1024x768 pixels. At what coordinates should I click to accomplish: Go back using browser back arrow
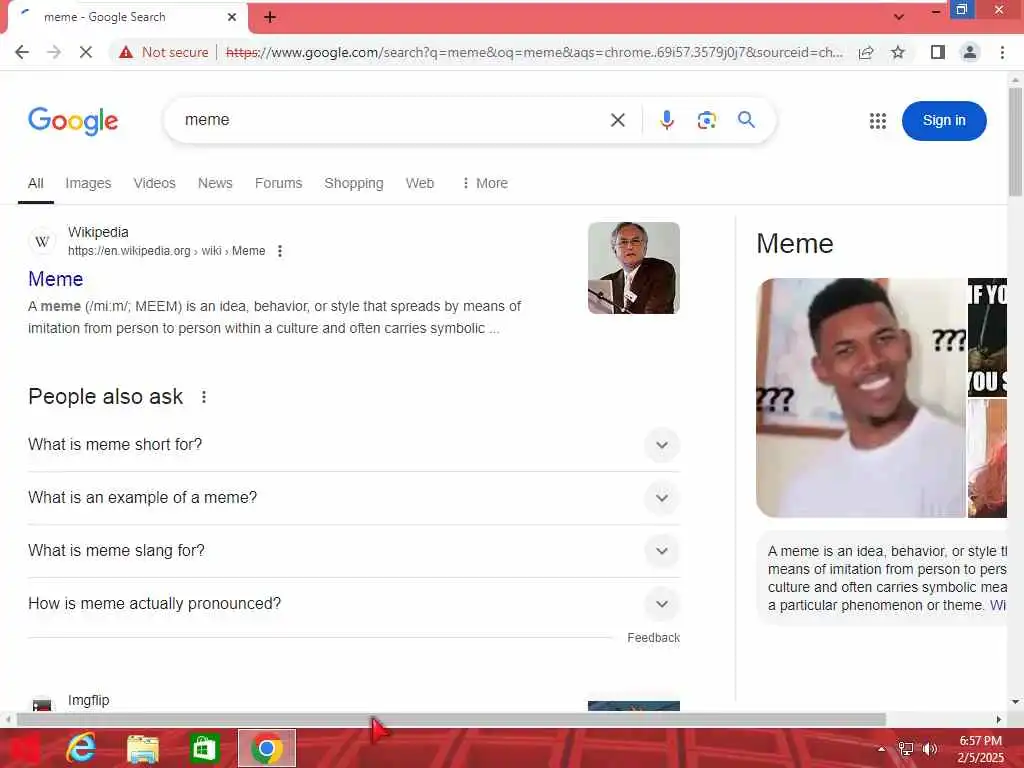click(x=22, y=52)
